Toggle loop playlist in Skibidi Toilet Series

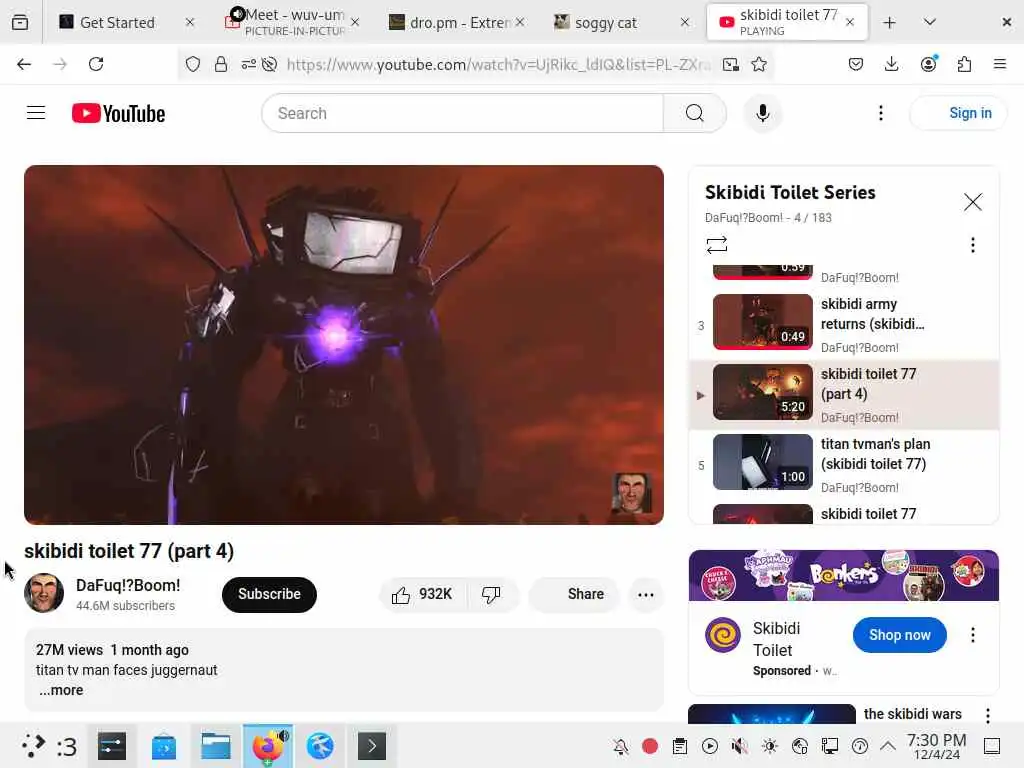coord(716,245)
